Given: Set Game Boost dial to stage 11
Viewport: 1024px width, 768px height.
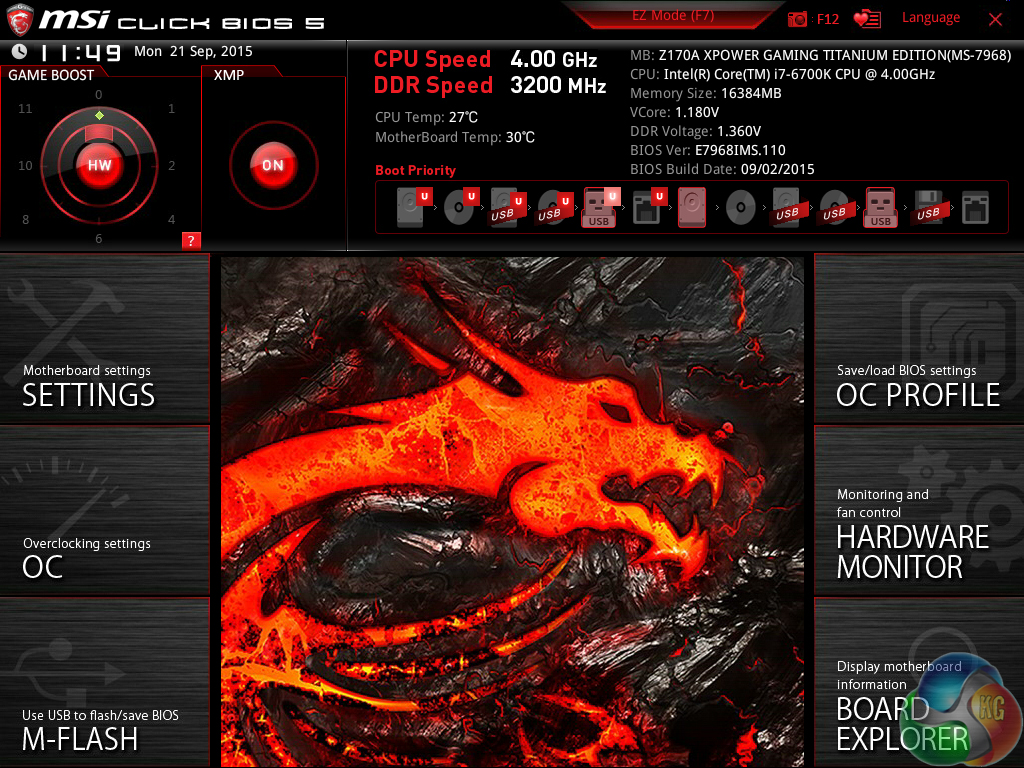Looking at the screenshot, I should click(25, 108).
